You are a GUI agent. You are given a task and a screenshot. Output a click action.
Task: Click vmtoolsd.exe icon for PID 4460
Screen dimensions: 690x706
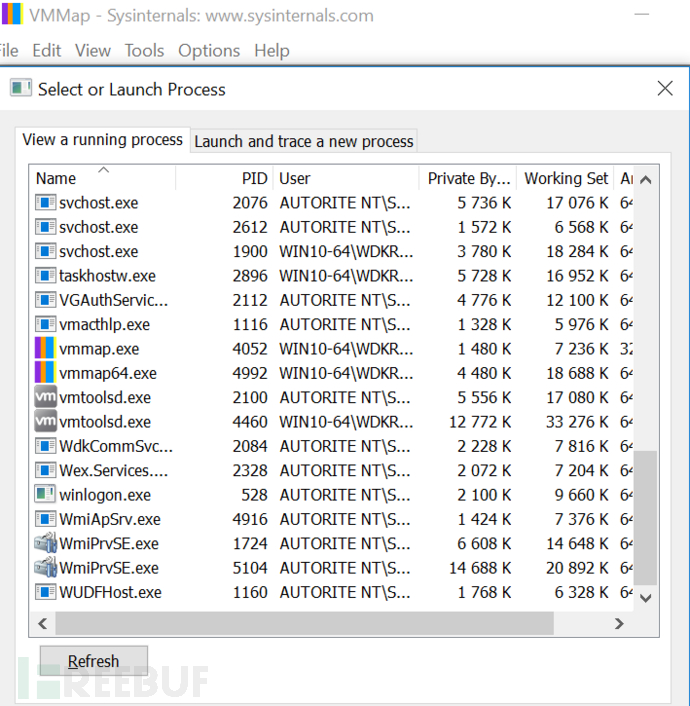45,421
